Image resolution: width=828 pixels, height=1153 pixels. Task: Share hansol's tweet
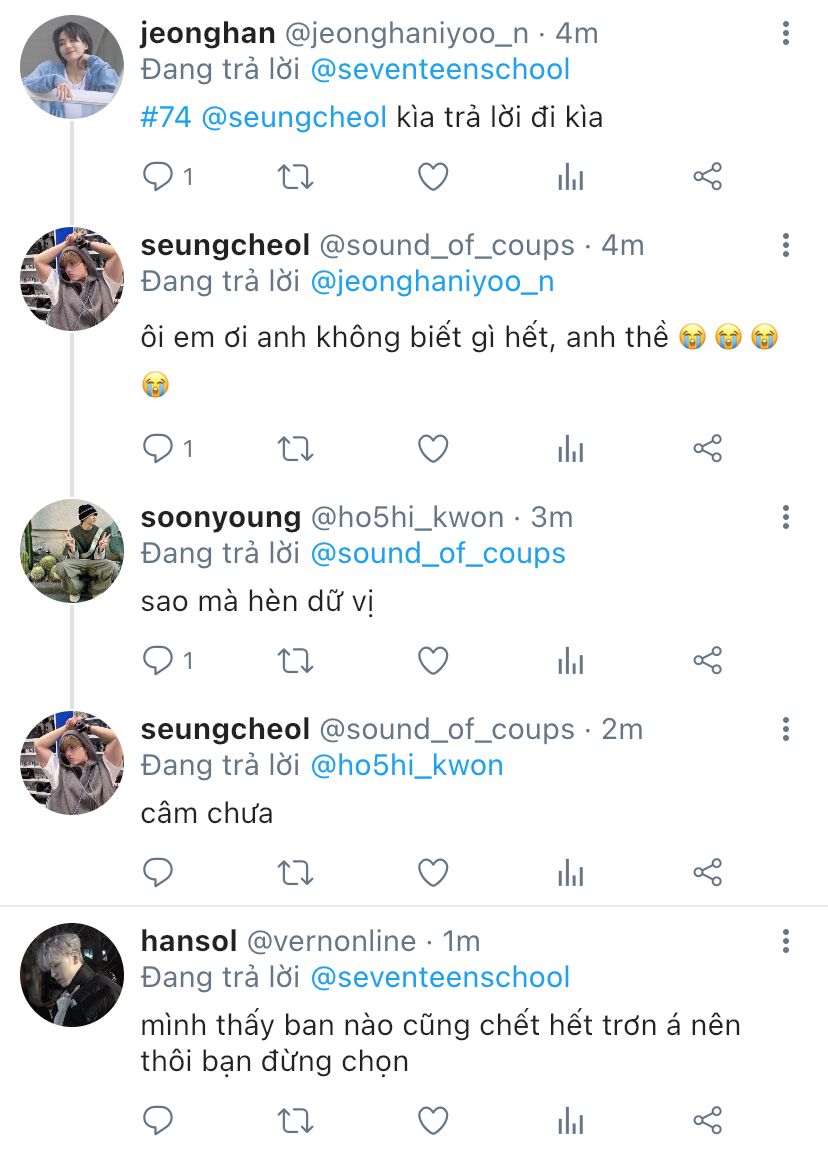click(x=707, y=1120)
